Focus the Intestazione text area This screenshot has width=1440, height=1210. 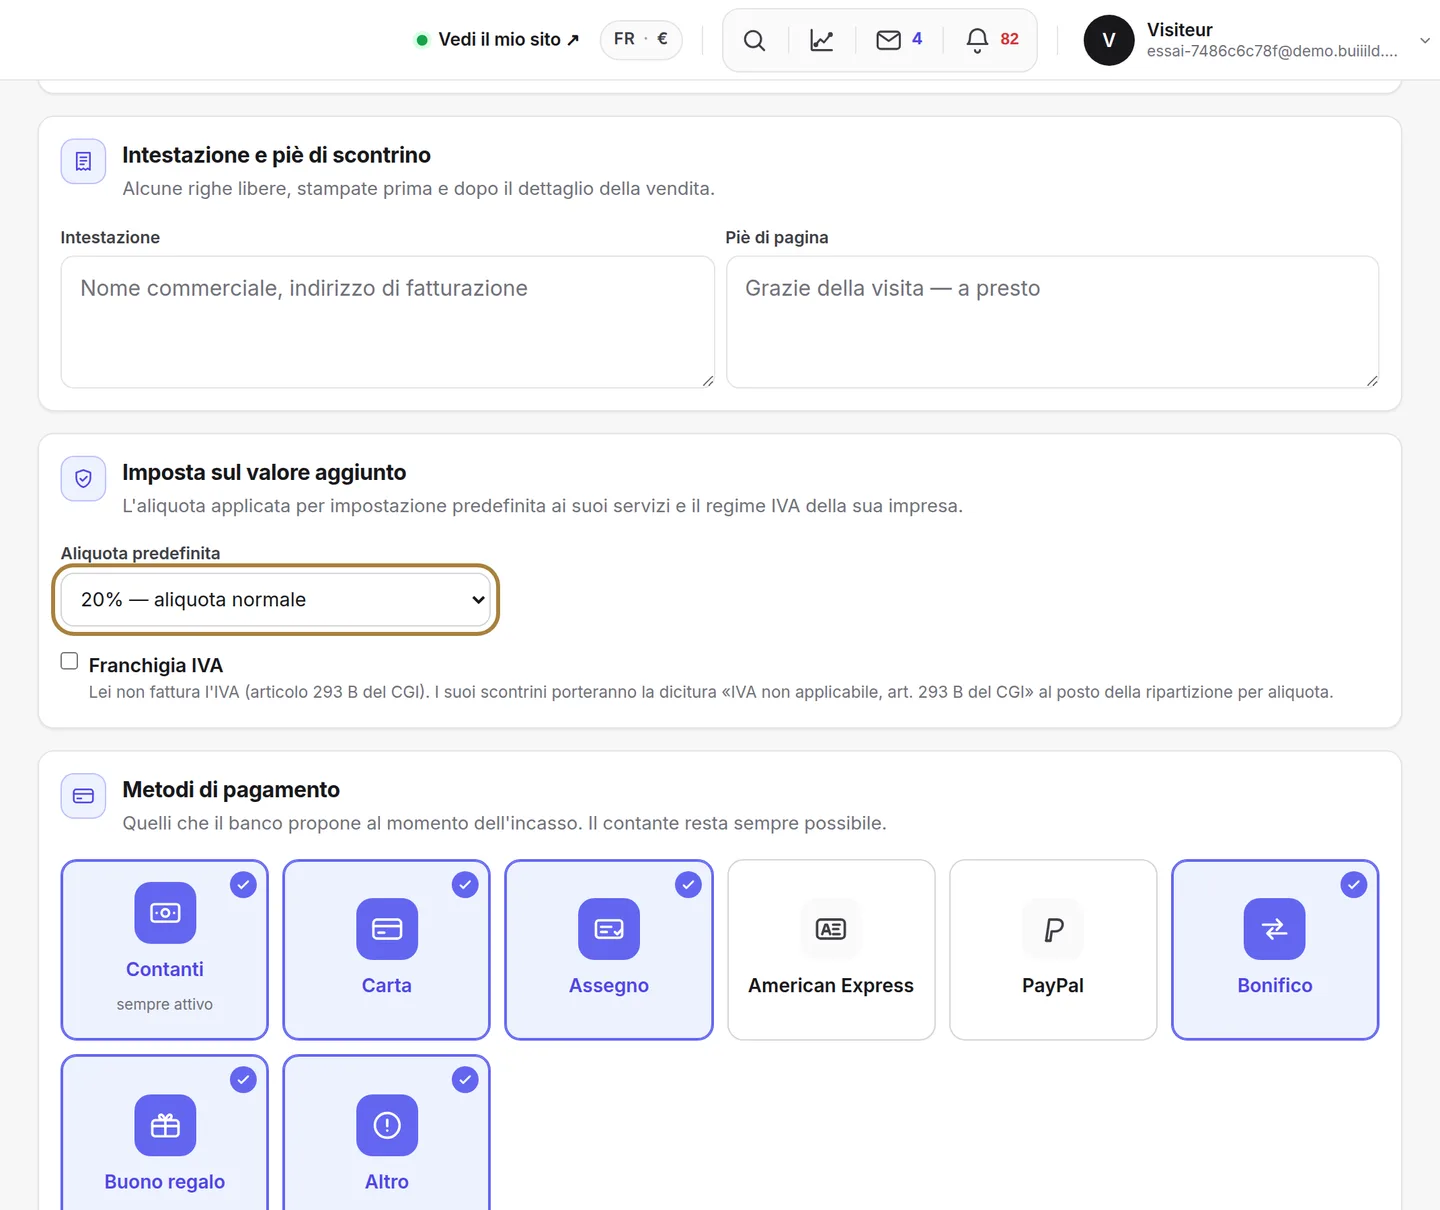pos(388,322)
